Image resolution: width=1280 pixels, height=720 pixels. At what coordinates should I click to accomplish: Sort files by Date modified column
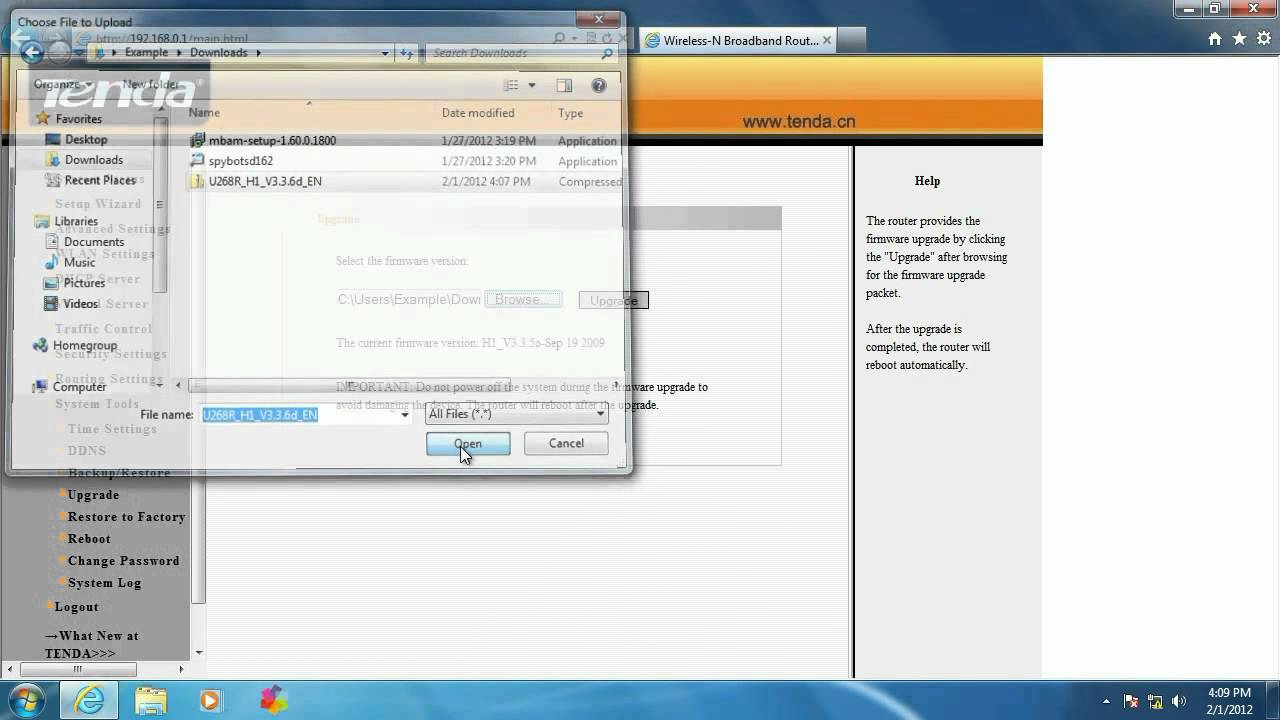[x=478, y=113]
